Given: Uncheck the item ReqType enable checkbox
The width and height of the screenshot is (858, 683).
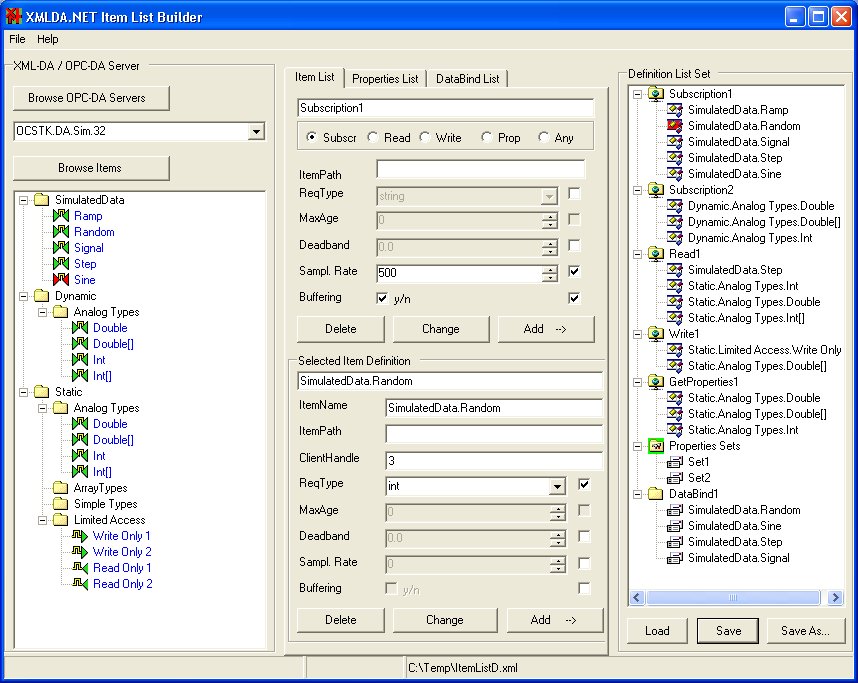Looking at the screenshot, I should (584, 484).
